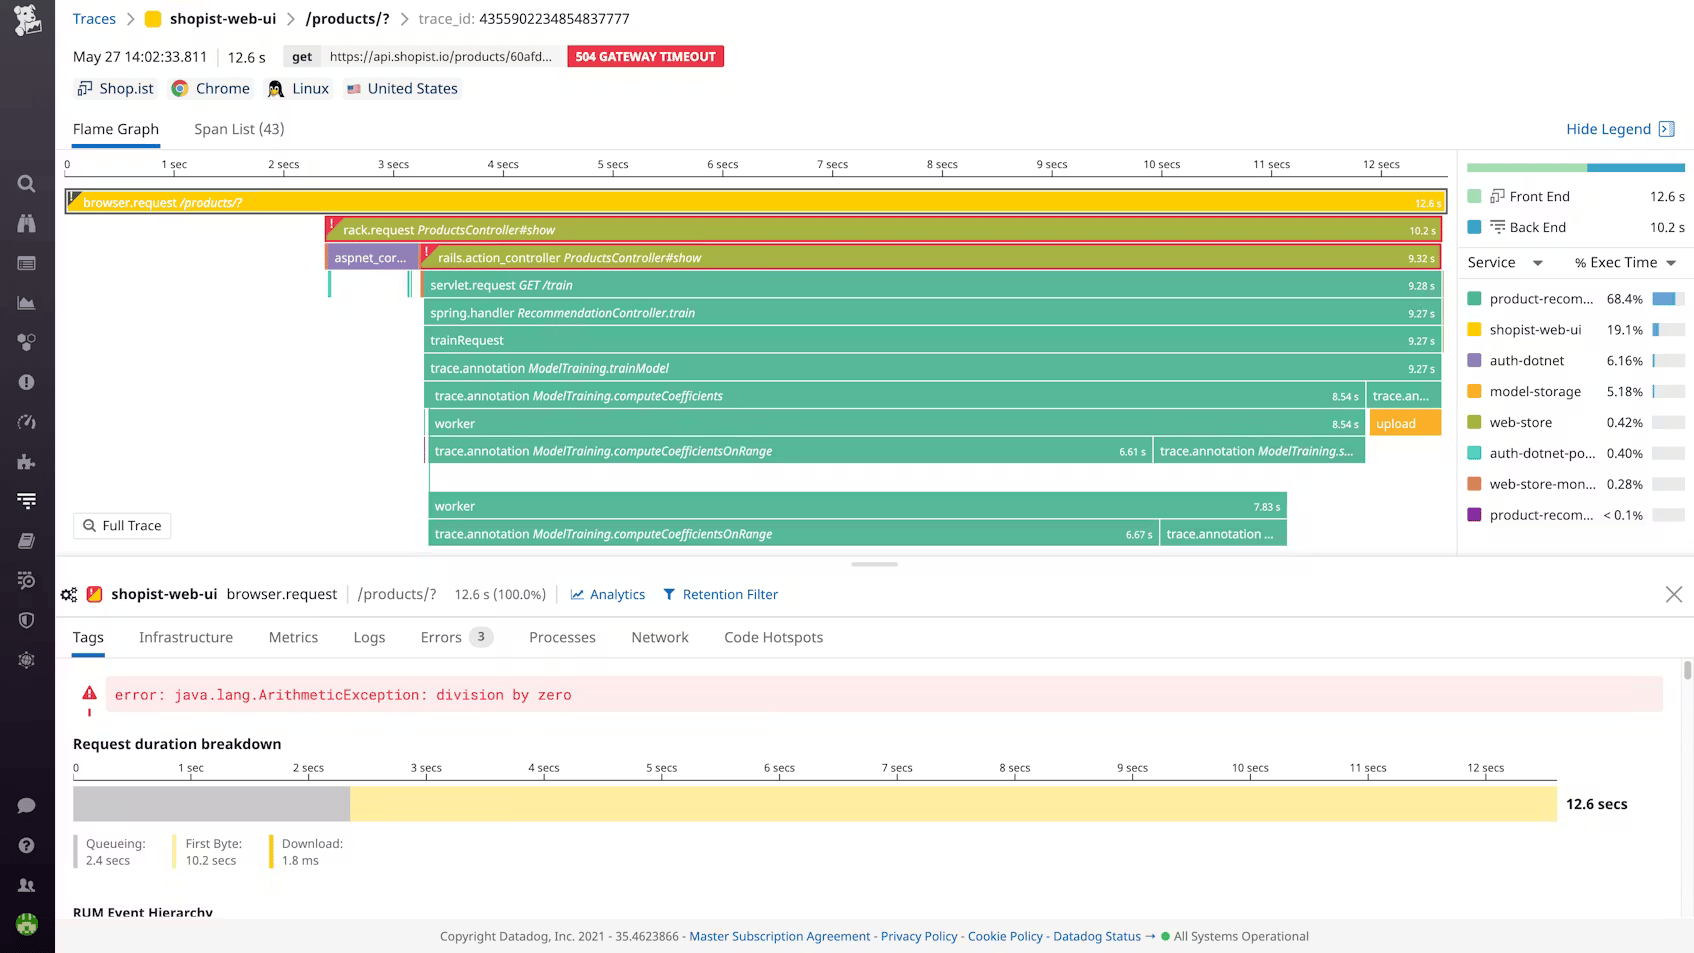Open the help question mark icon
This screenshot has width=1694, height=953.
26,844
